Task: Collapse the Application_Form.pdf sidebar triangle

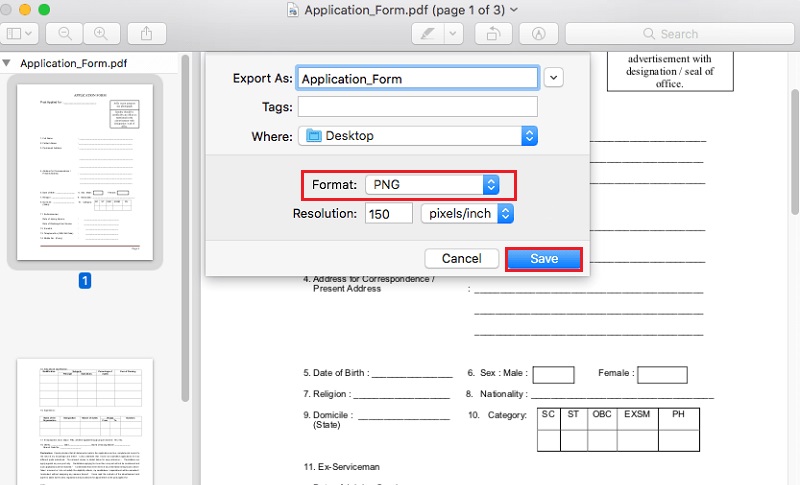Action: pyautogui.click(x=7, y=63)
